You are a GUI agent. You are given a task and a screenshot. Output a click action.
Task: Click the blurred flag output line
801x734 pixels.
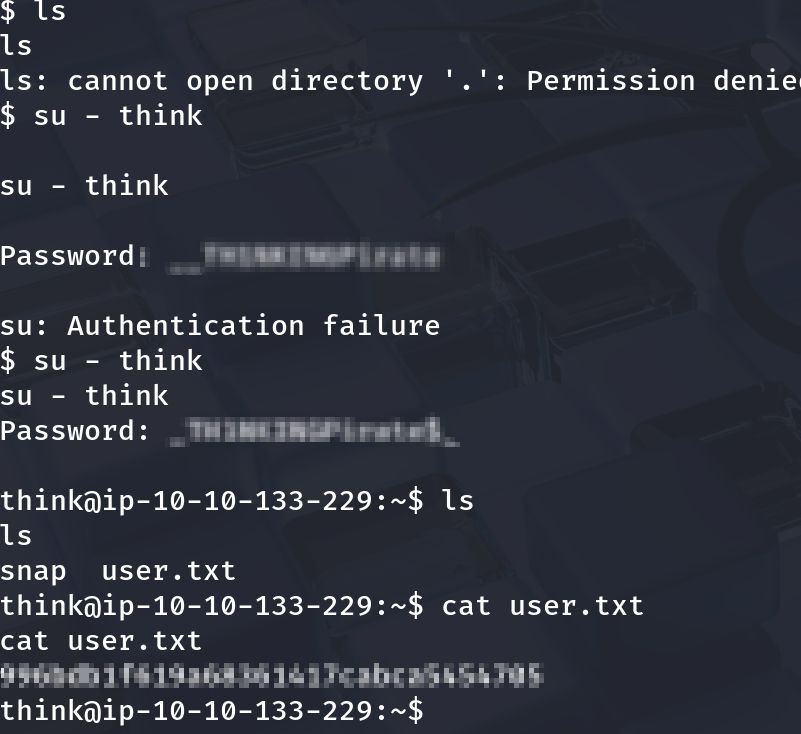pos(272,676)
